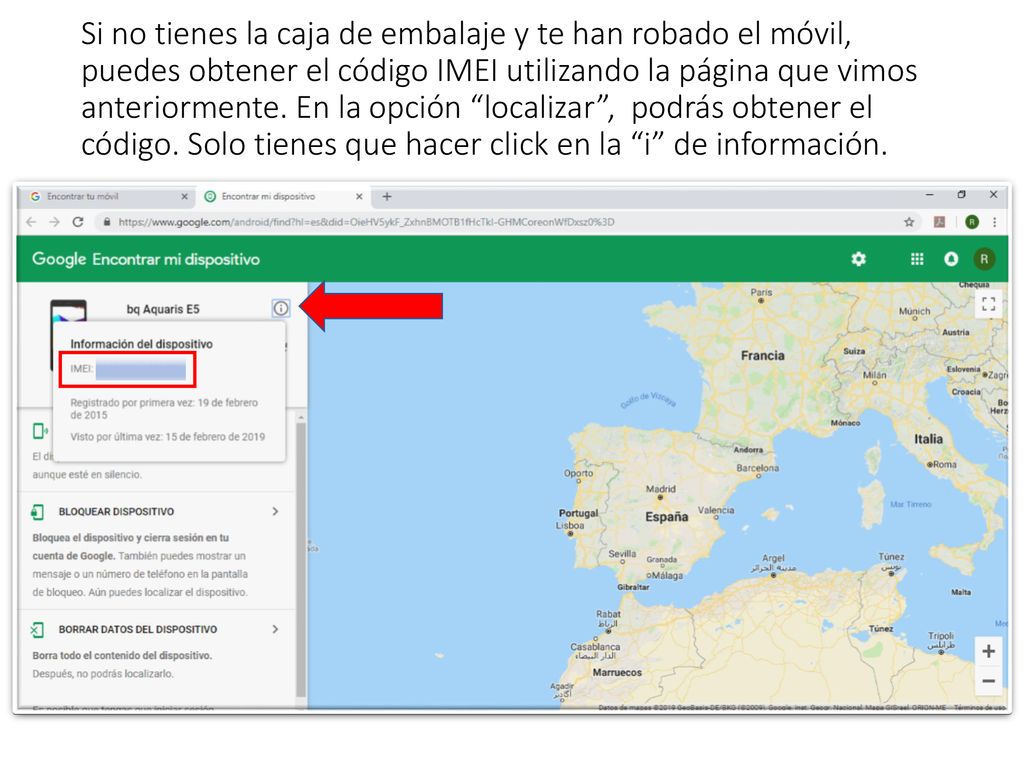Click the play sound phone icon

pyautogui.click(x=40, y=431)
